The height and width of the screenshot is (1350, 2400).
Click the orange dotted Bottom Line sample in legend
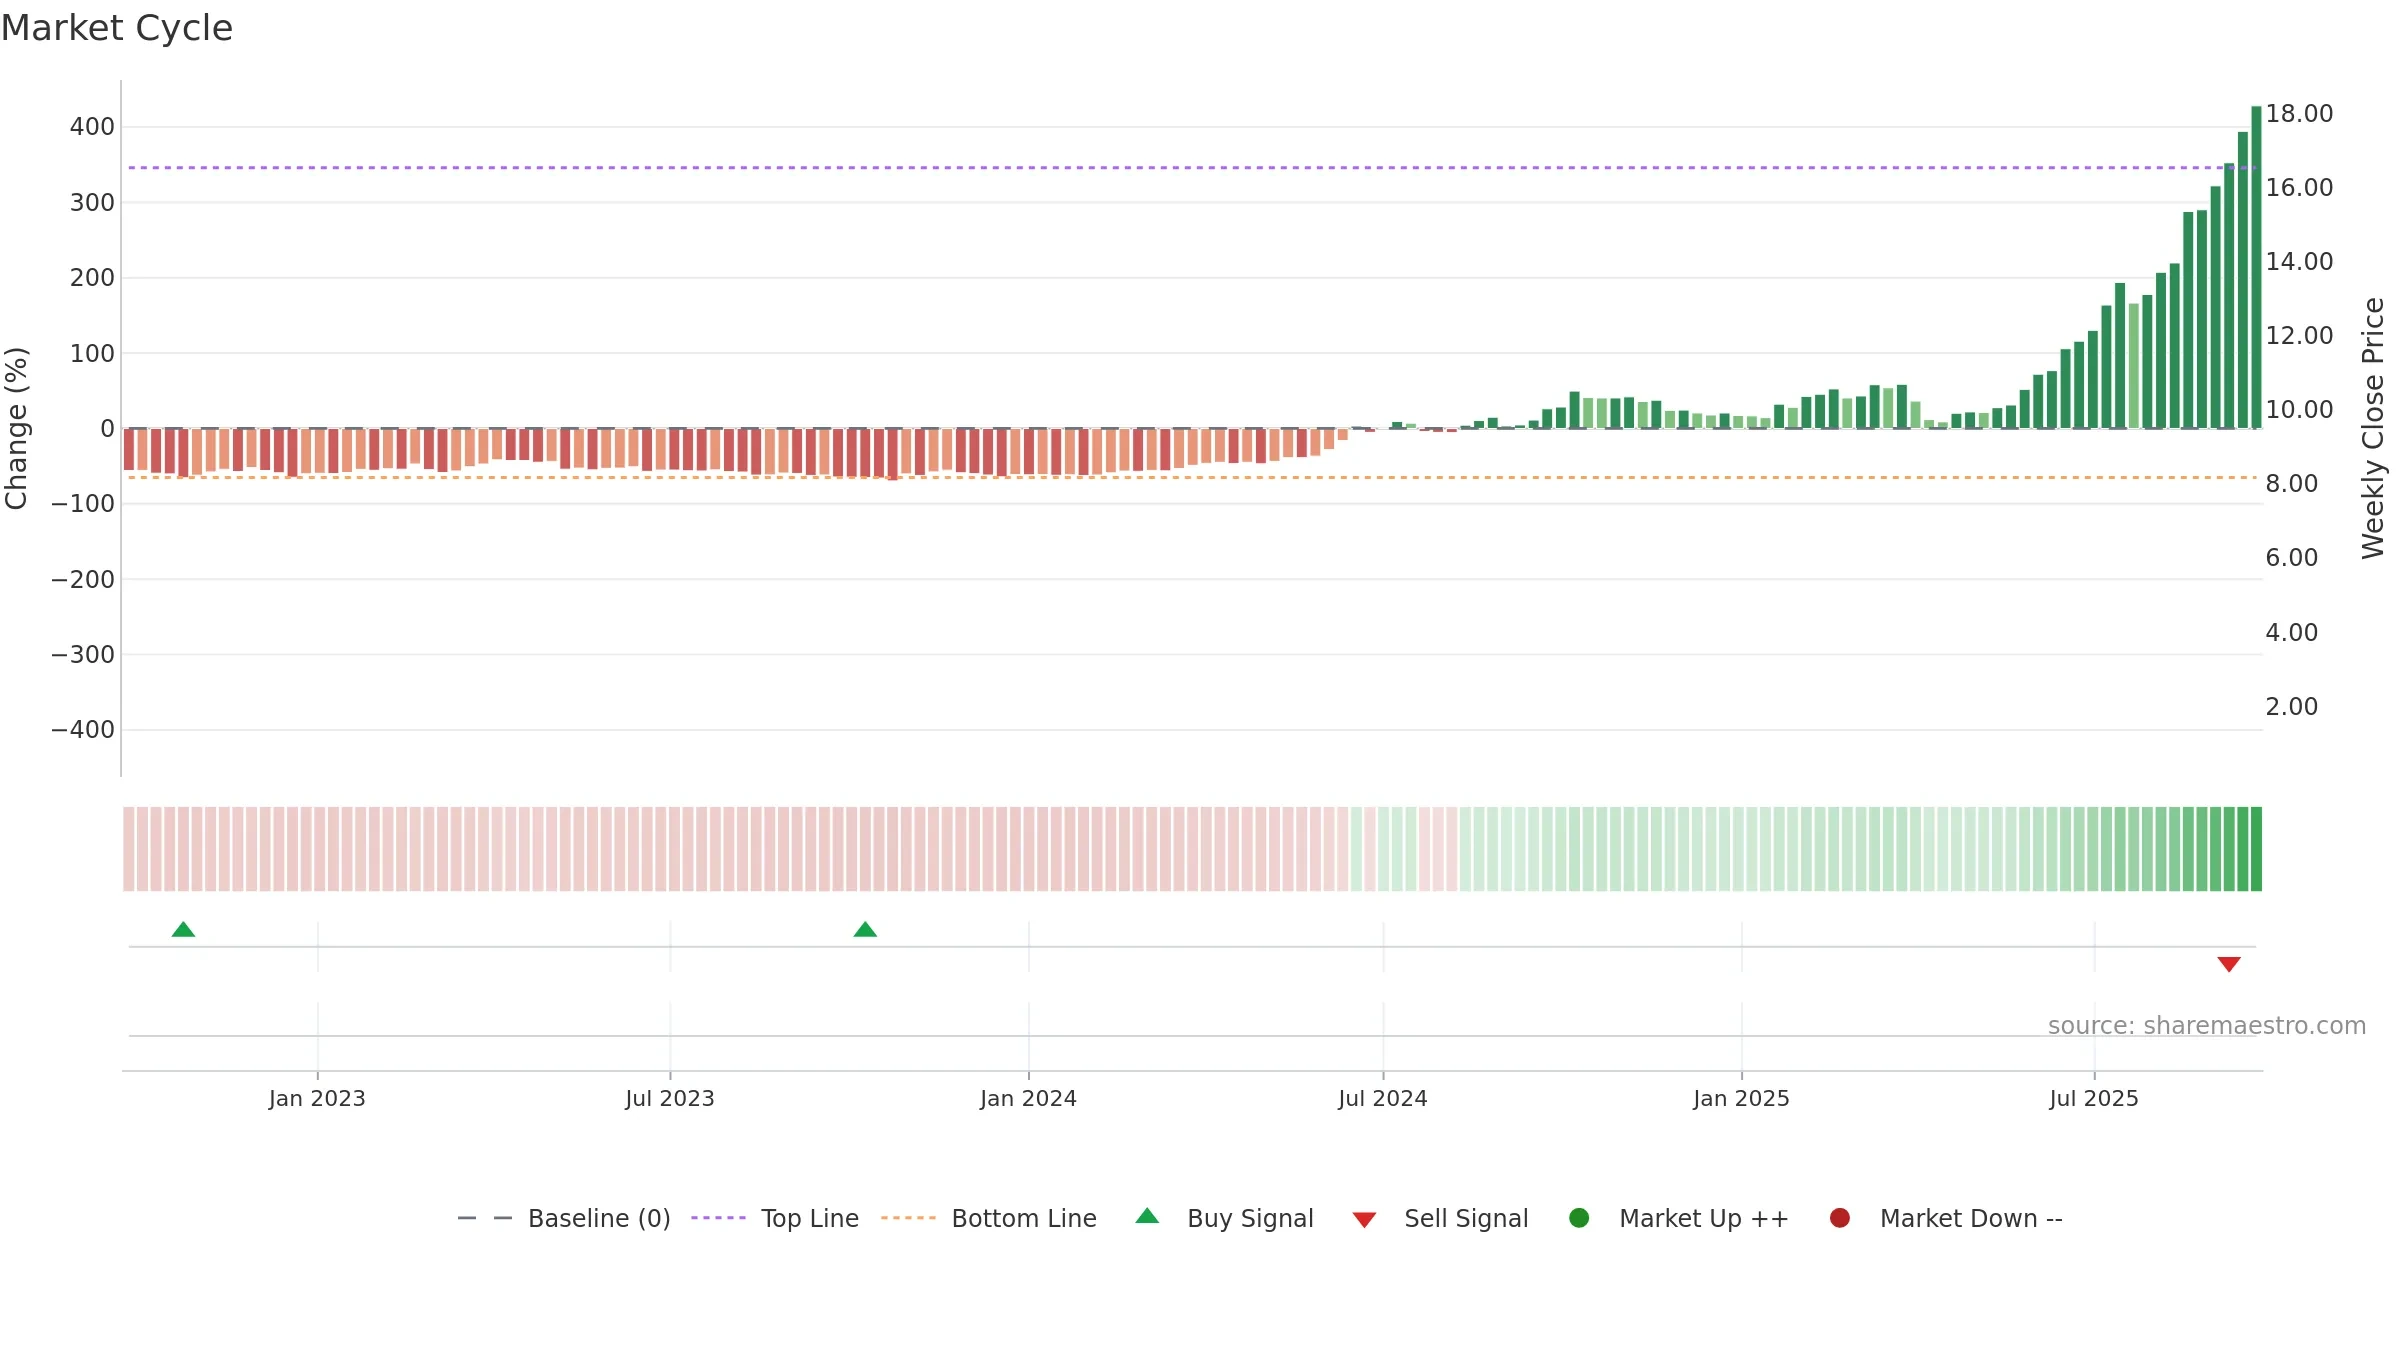[908, 1218]
